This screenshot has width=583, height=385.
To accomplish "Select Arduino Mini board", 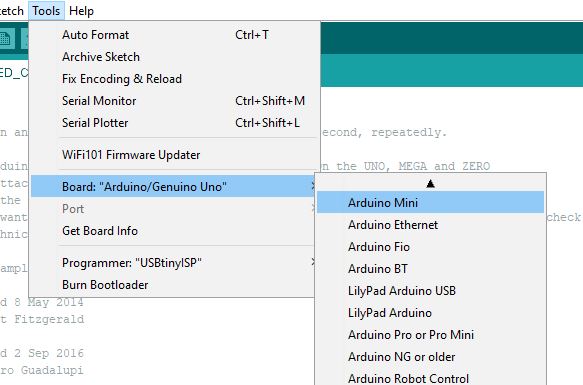I will [430, 202].
